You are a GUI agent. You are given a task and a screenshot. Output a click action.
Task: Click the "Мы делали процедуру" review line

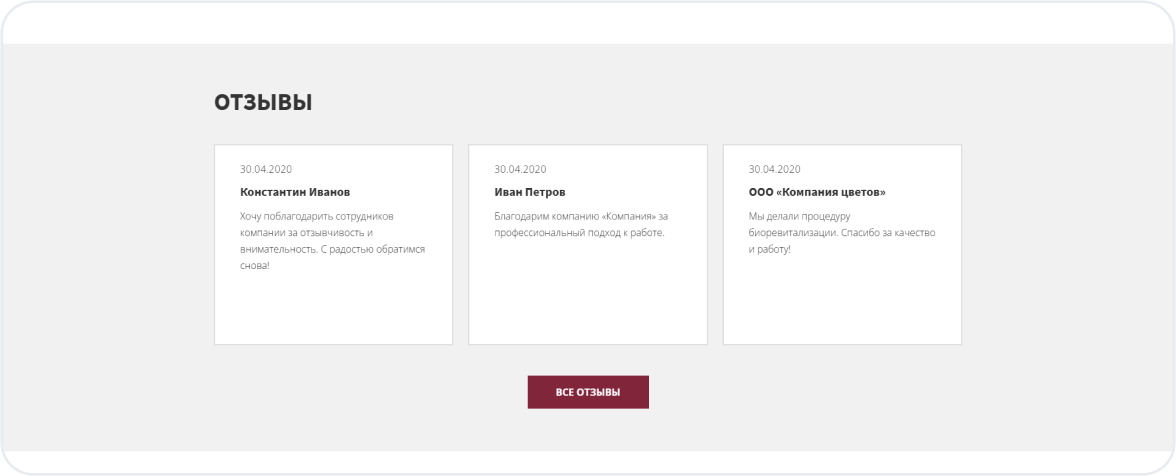click(798, 216)
